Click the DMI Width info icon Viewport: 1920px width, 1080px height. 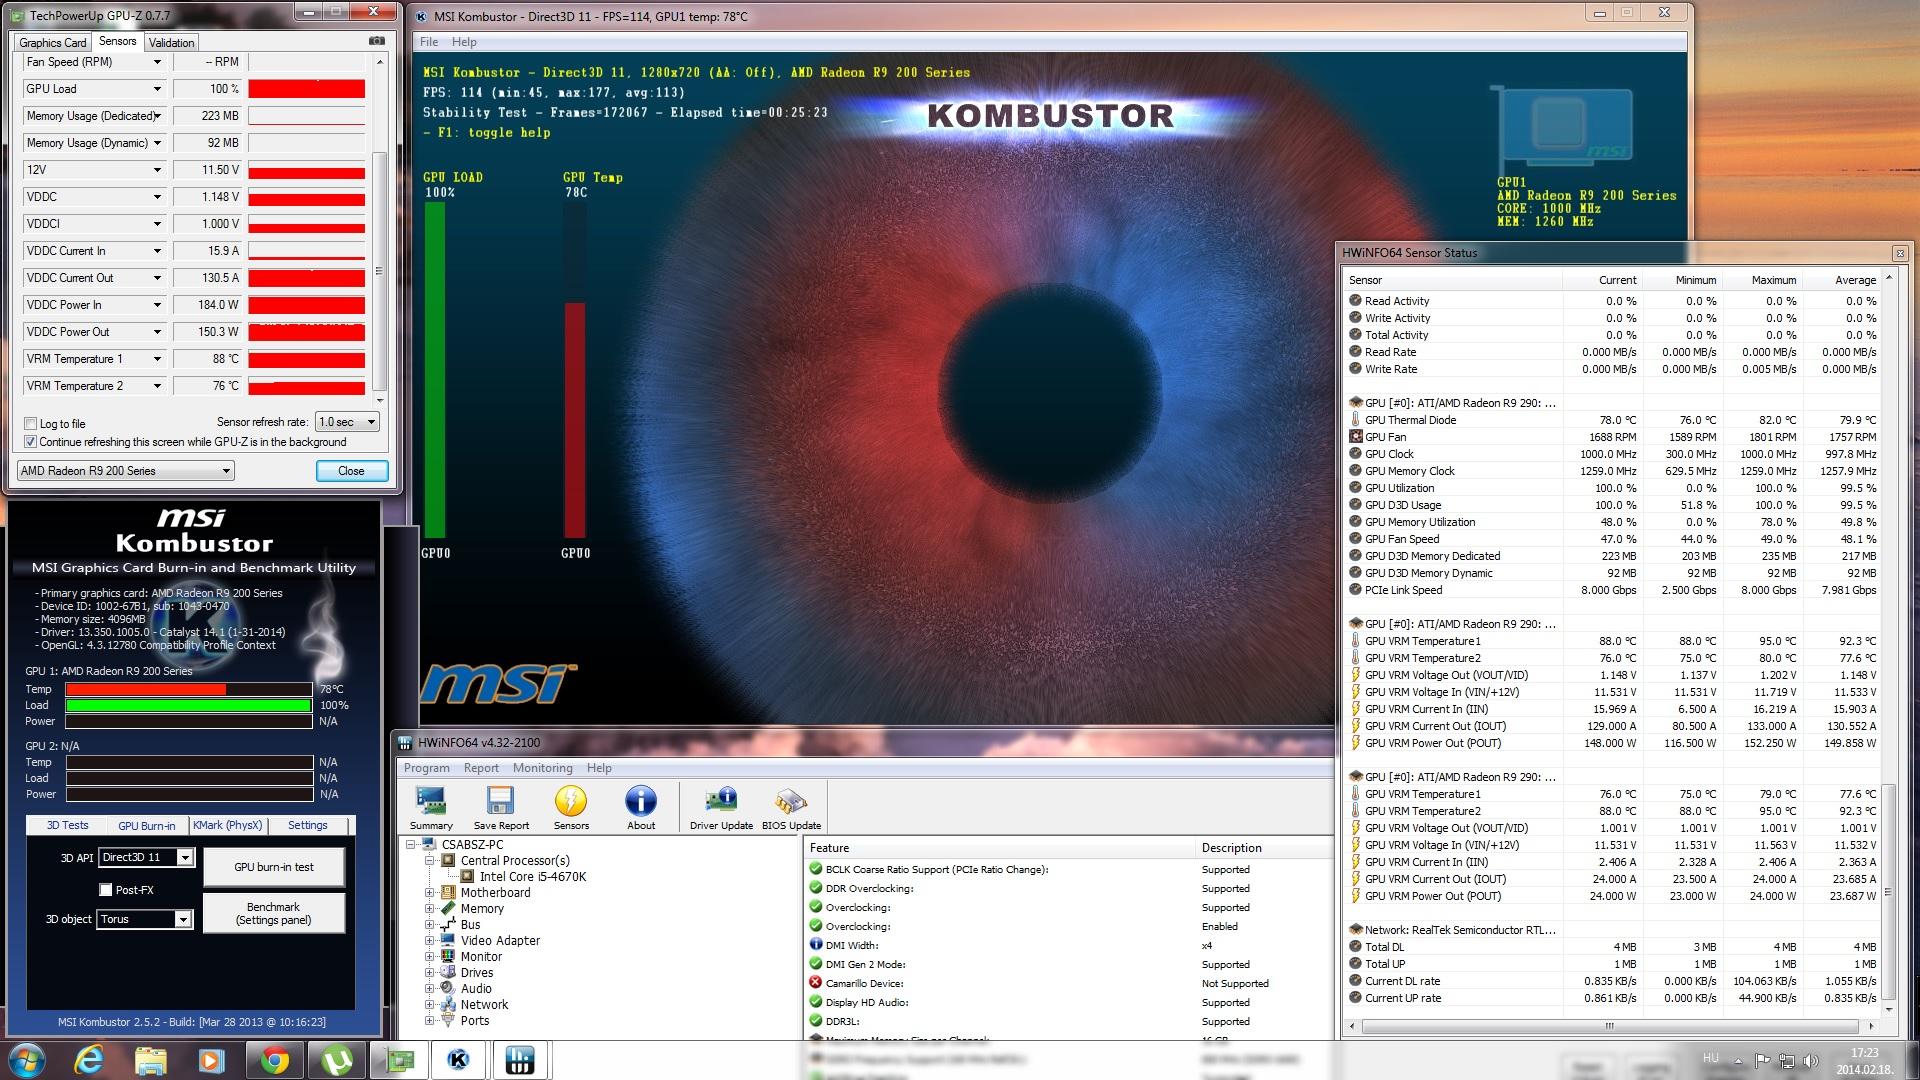pyautogui.click(x=816, y=945)
